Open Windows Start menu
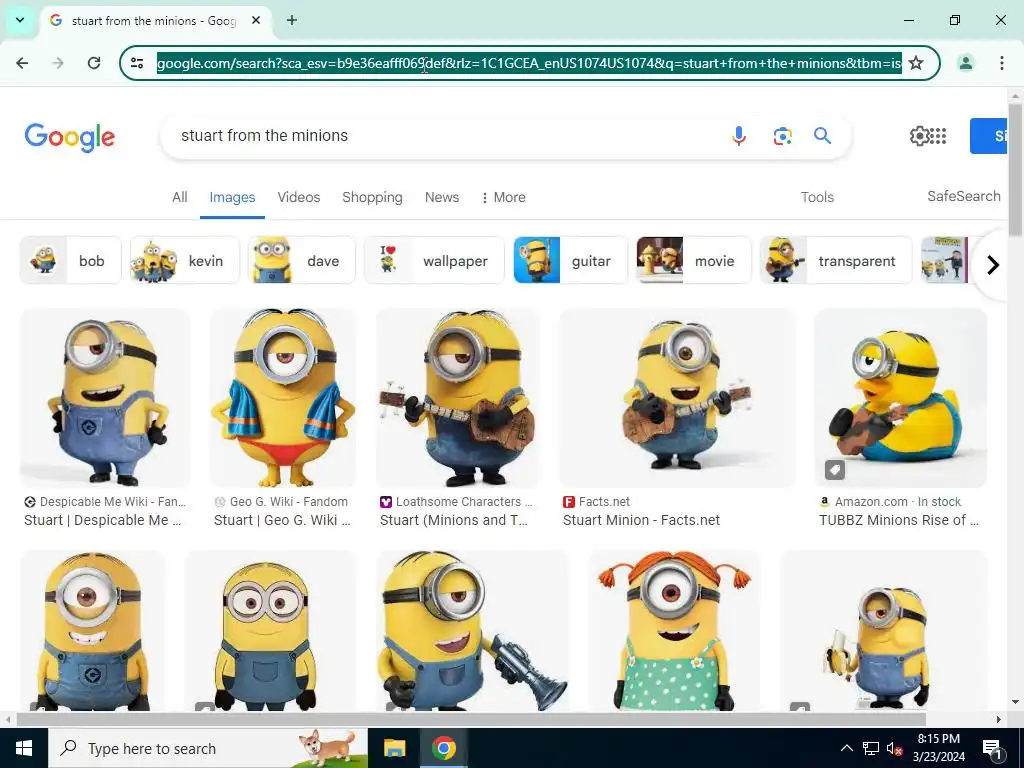 [24, 748]
